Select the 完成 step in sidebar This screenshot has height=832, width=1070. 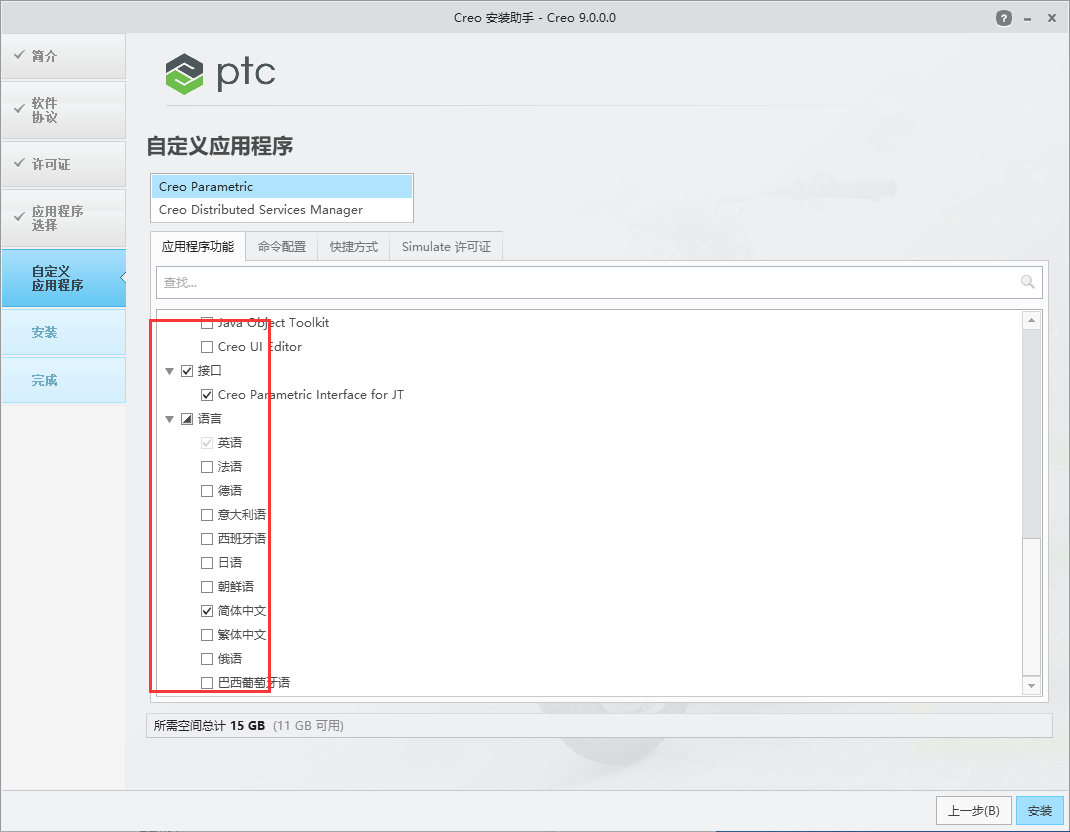[x=44, y=380]
